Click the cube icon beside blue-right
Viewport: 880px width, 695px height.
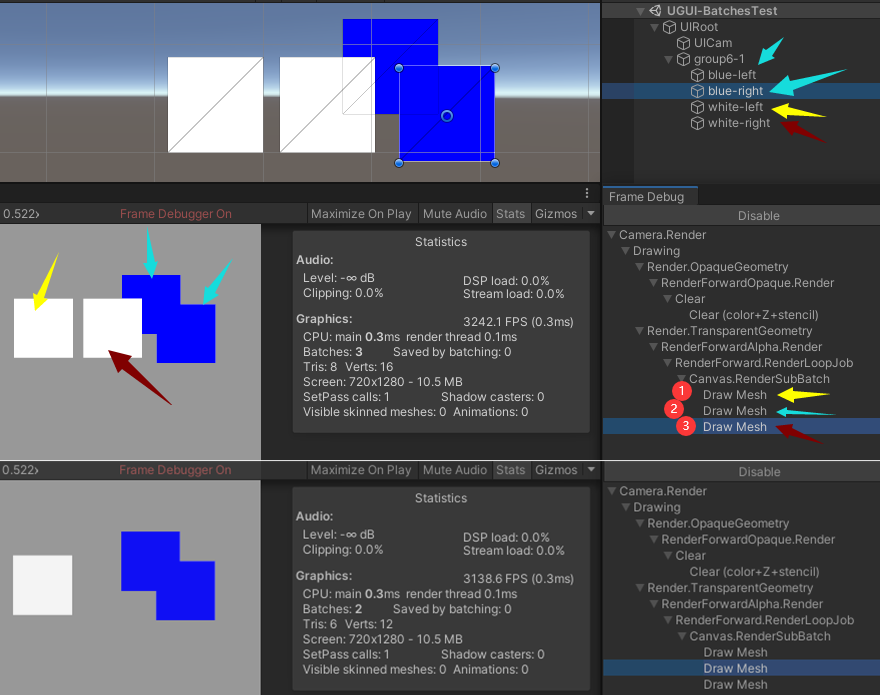point(697,91)
